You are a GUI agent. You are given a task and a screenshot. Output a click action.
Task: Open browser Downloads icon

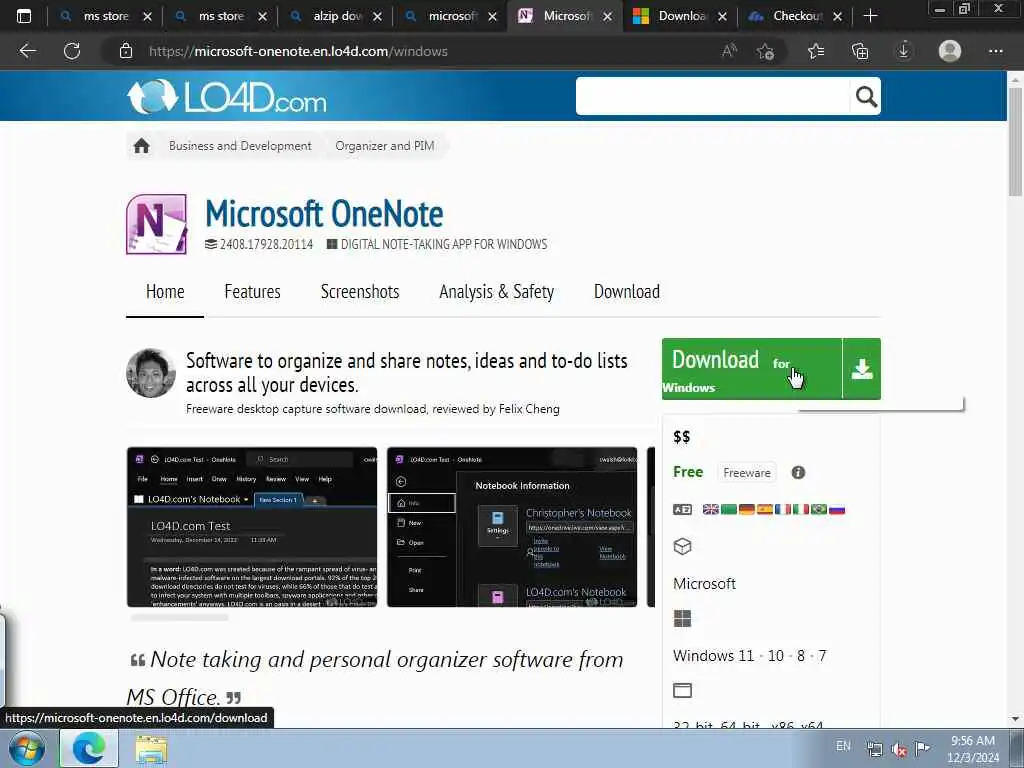coord(904,51)
